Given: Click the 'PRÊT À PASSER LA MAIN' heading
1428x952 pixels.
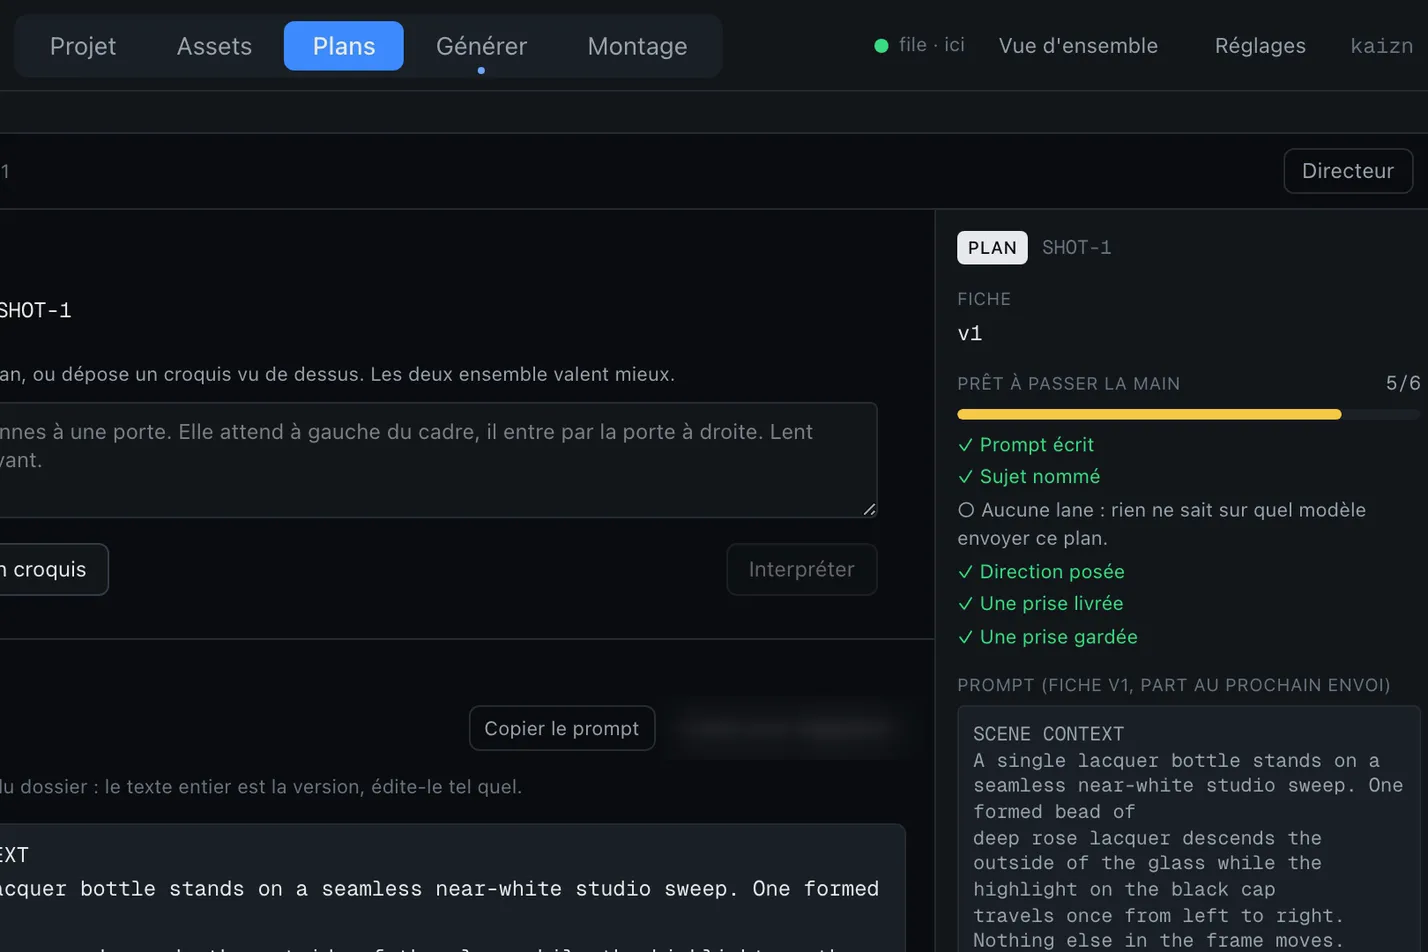Looking at the screenshot, I should [1068, 384].
